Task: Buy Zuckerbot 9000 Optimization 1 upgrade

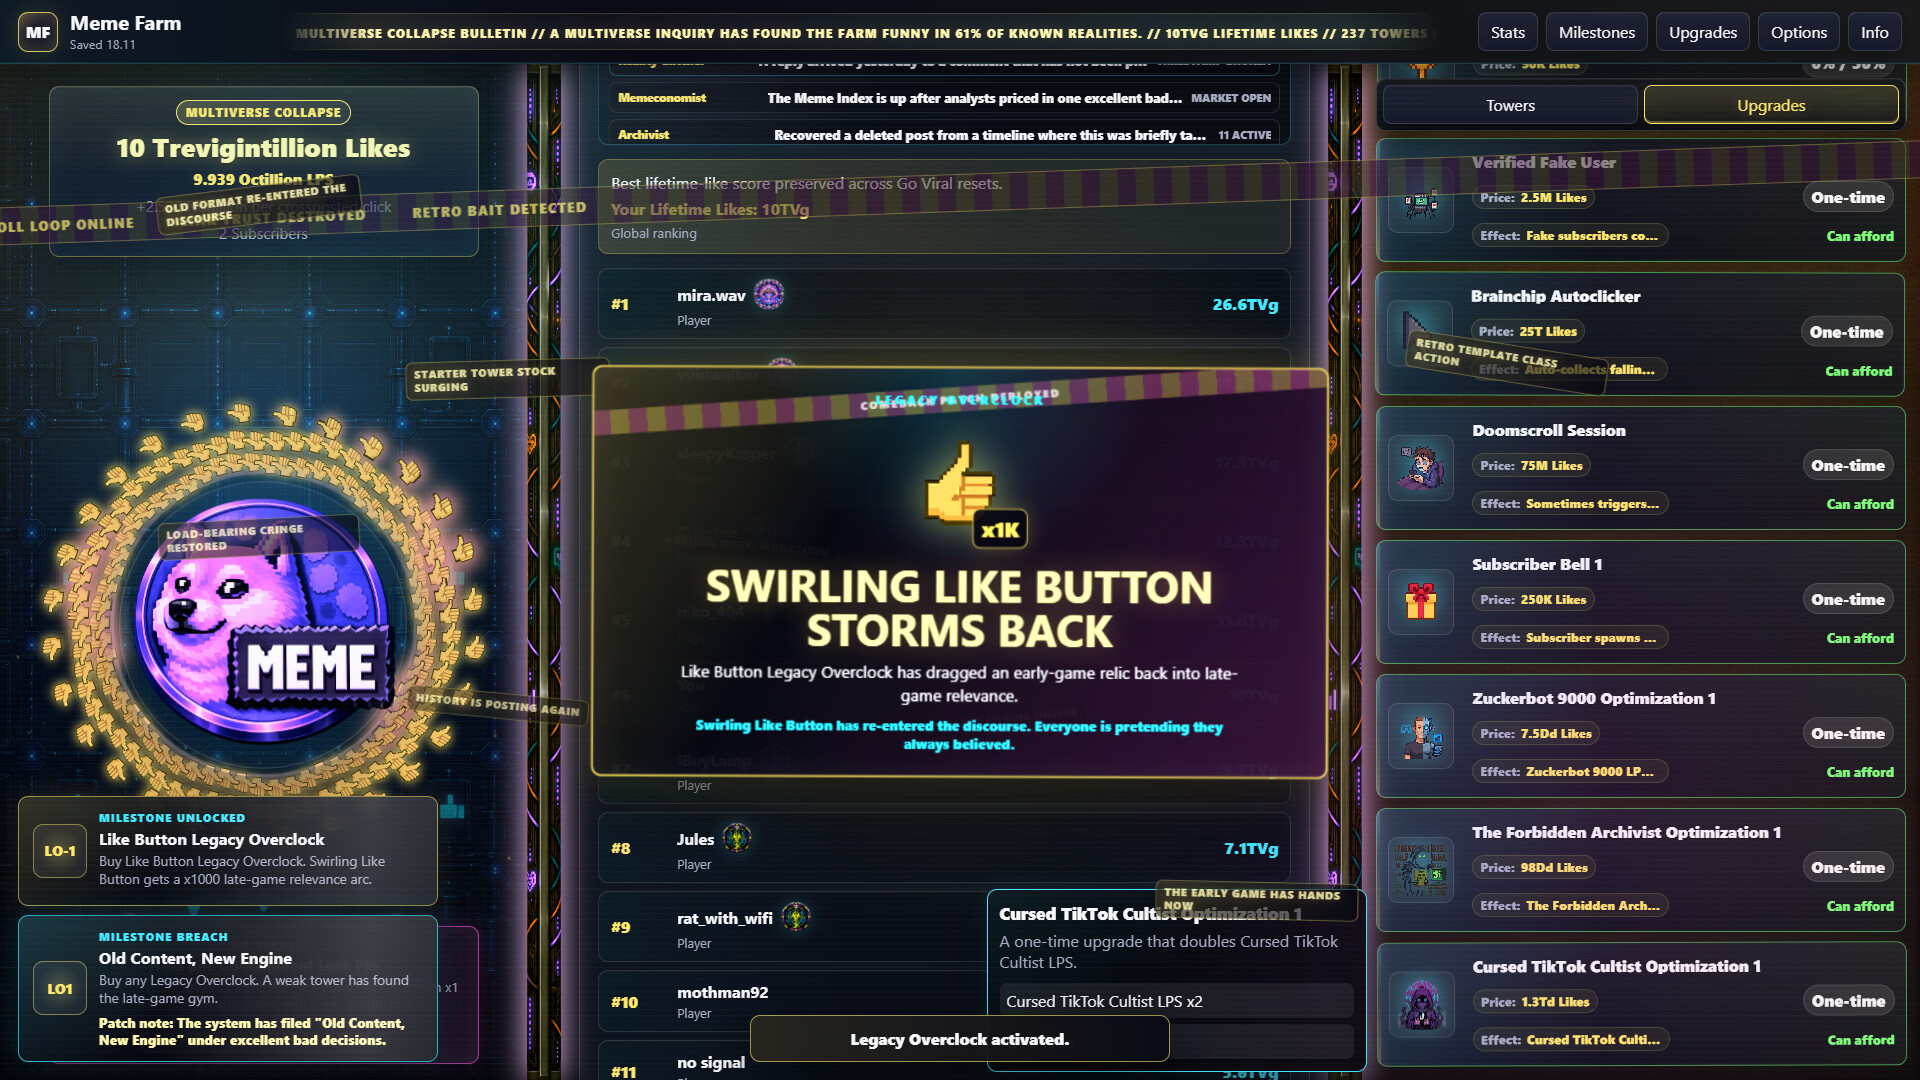Action: tap(1848, 733)
